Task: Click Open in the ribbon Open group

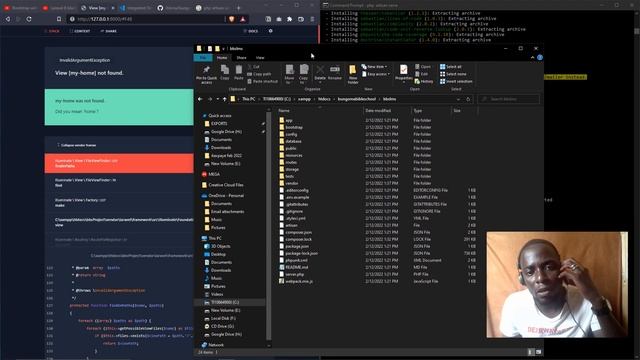Action: (x=423, y=67)
